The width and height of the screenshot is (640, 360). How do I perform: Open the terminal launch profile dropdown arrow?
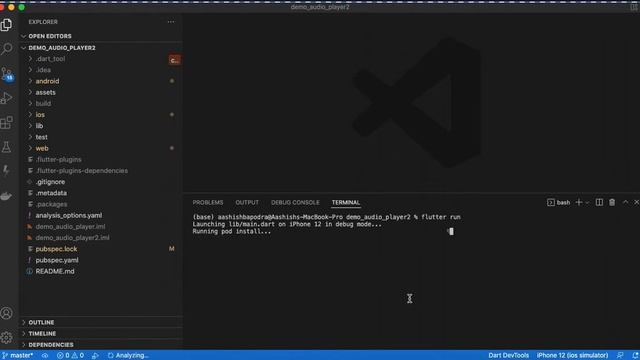point(587,202)
